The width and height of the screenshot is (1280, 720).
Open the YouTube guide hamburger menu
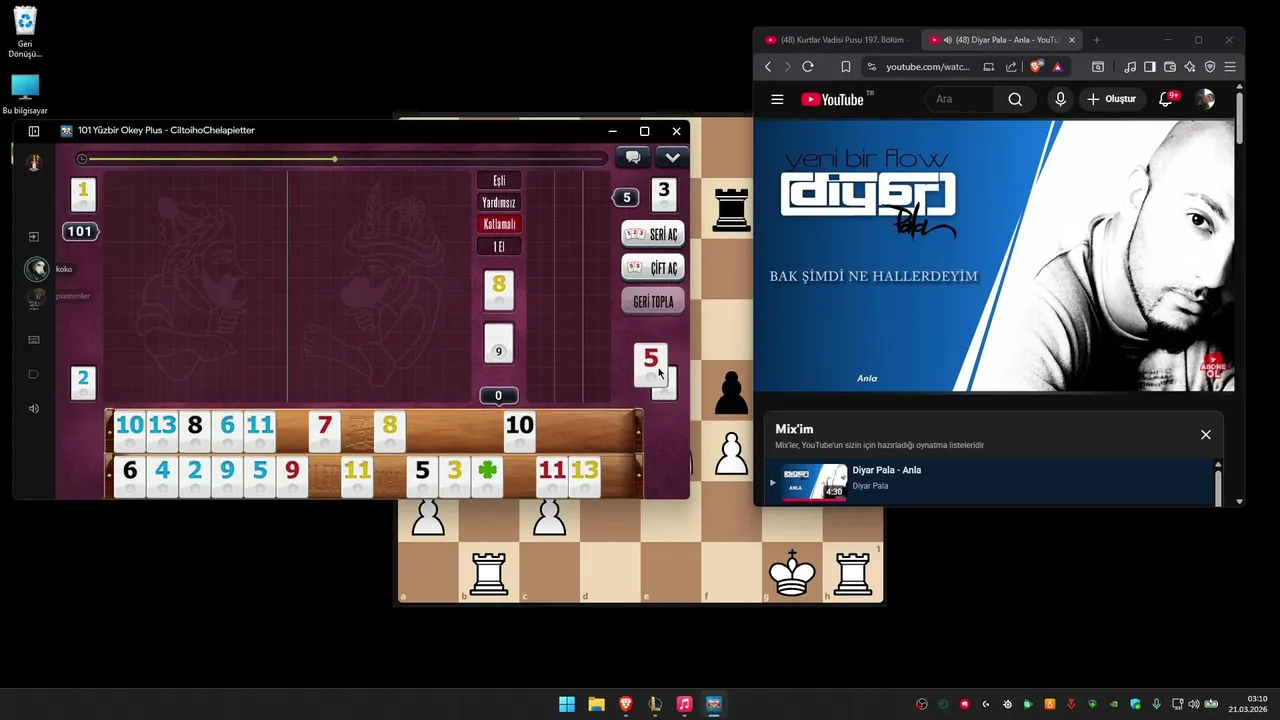[x=777, y=99]
